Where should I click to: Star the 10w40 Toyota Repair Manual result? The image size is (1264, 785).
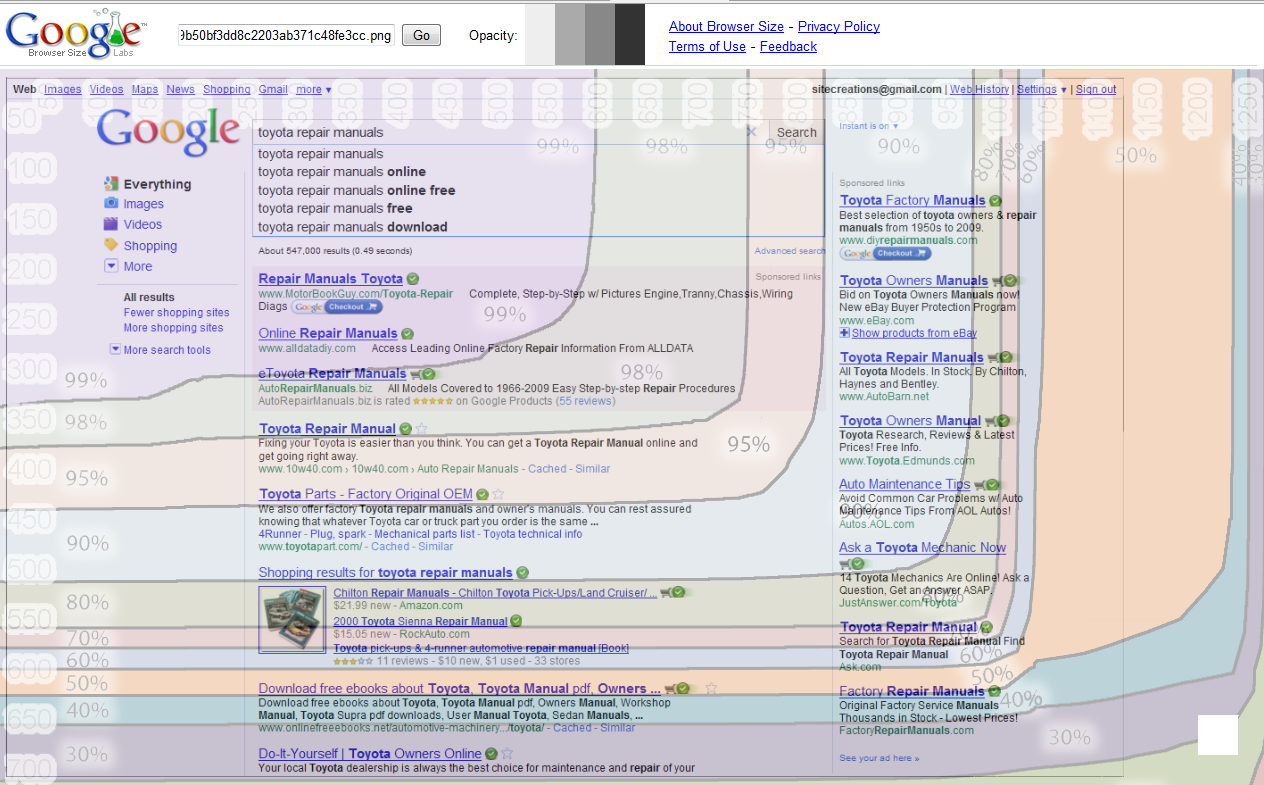coord(421,429)
